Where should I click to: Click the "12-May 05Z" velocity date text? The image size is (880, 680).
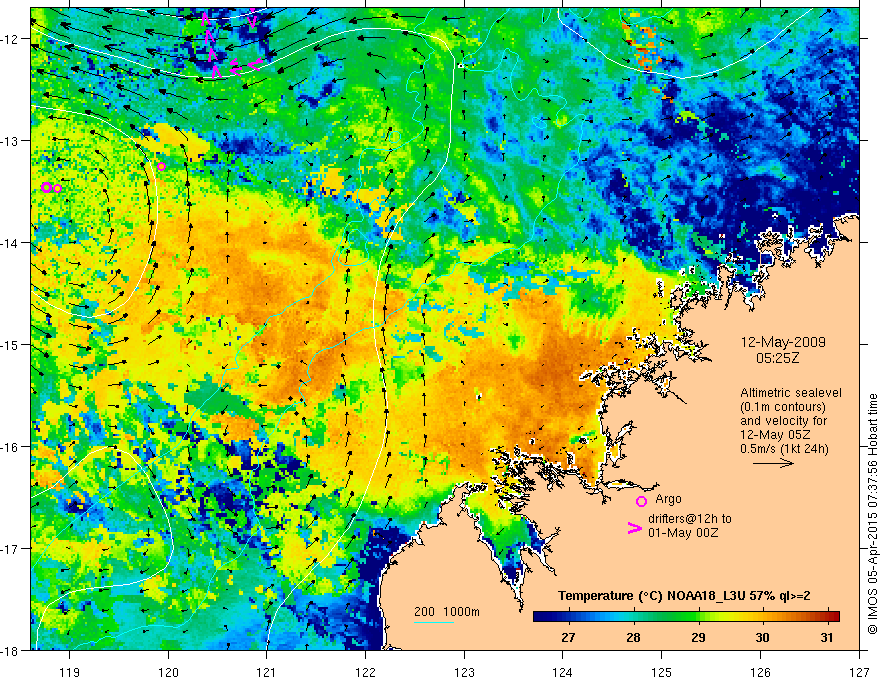point(774,435)
